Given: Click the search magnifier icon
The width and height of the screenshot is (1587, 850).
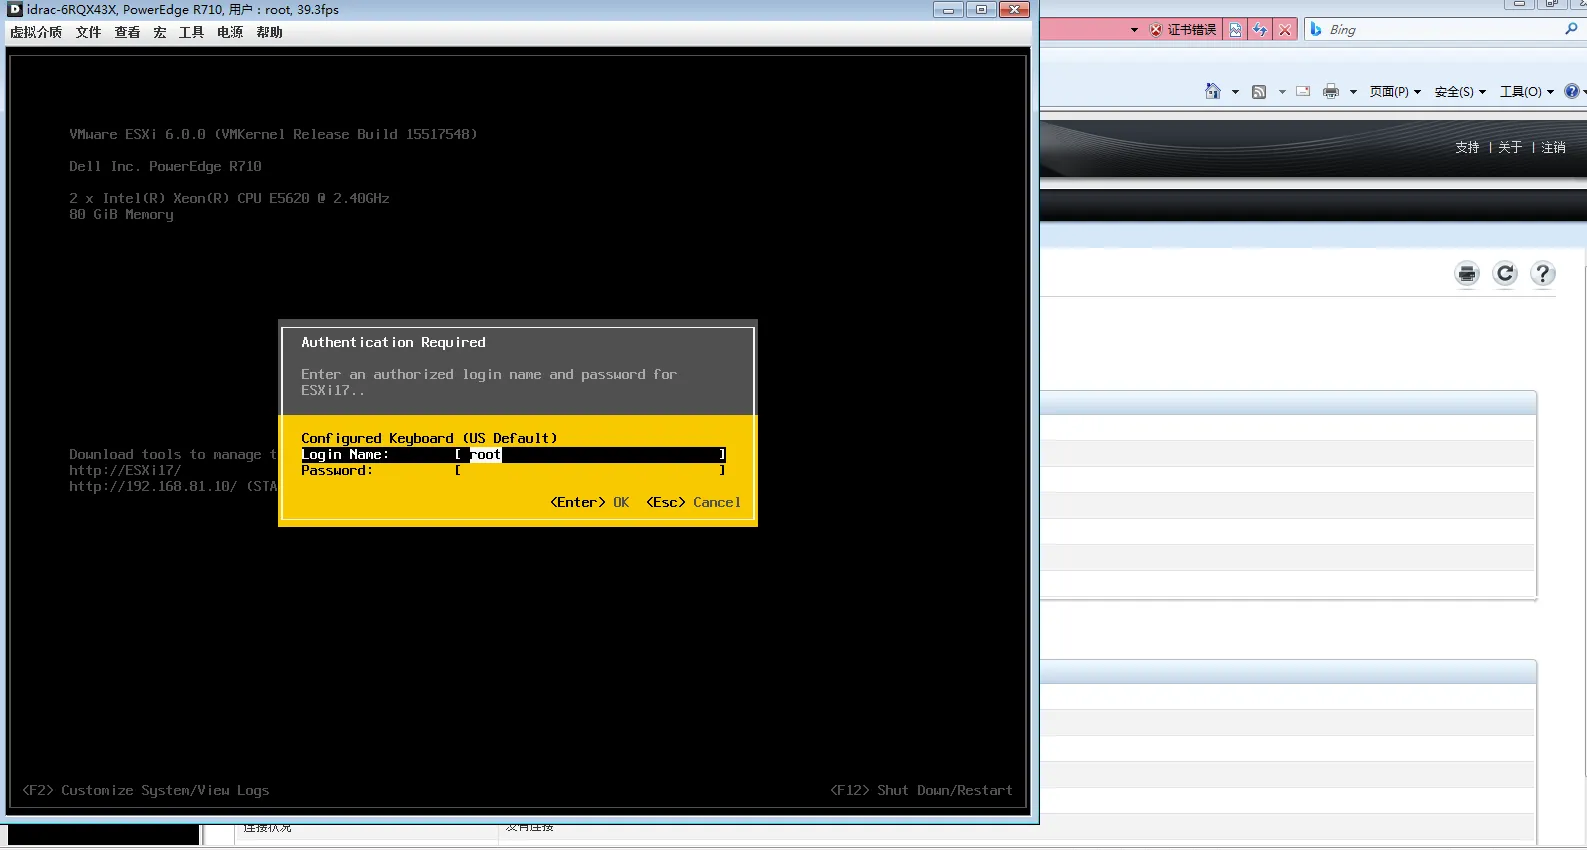Looking at the screenshot, I should [1571, 29].
